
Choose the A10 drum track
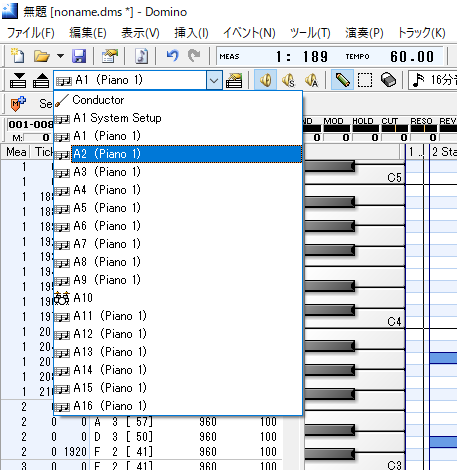178,298
